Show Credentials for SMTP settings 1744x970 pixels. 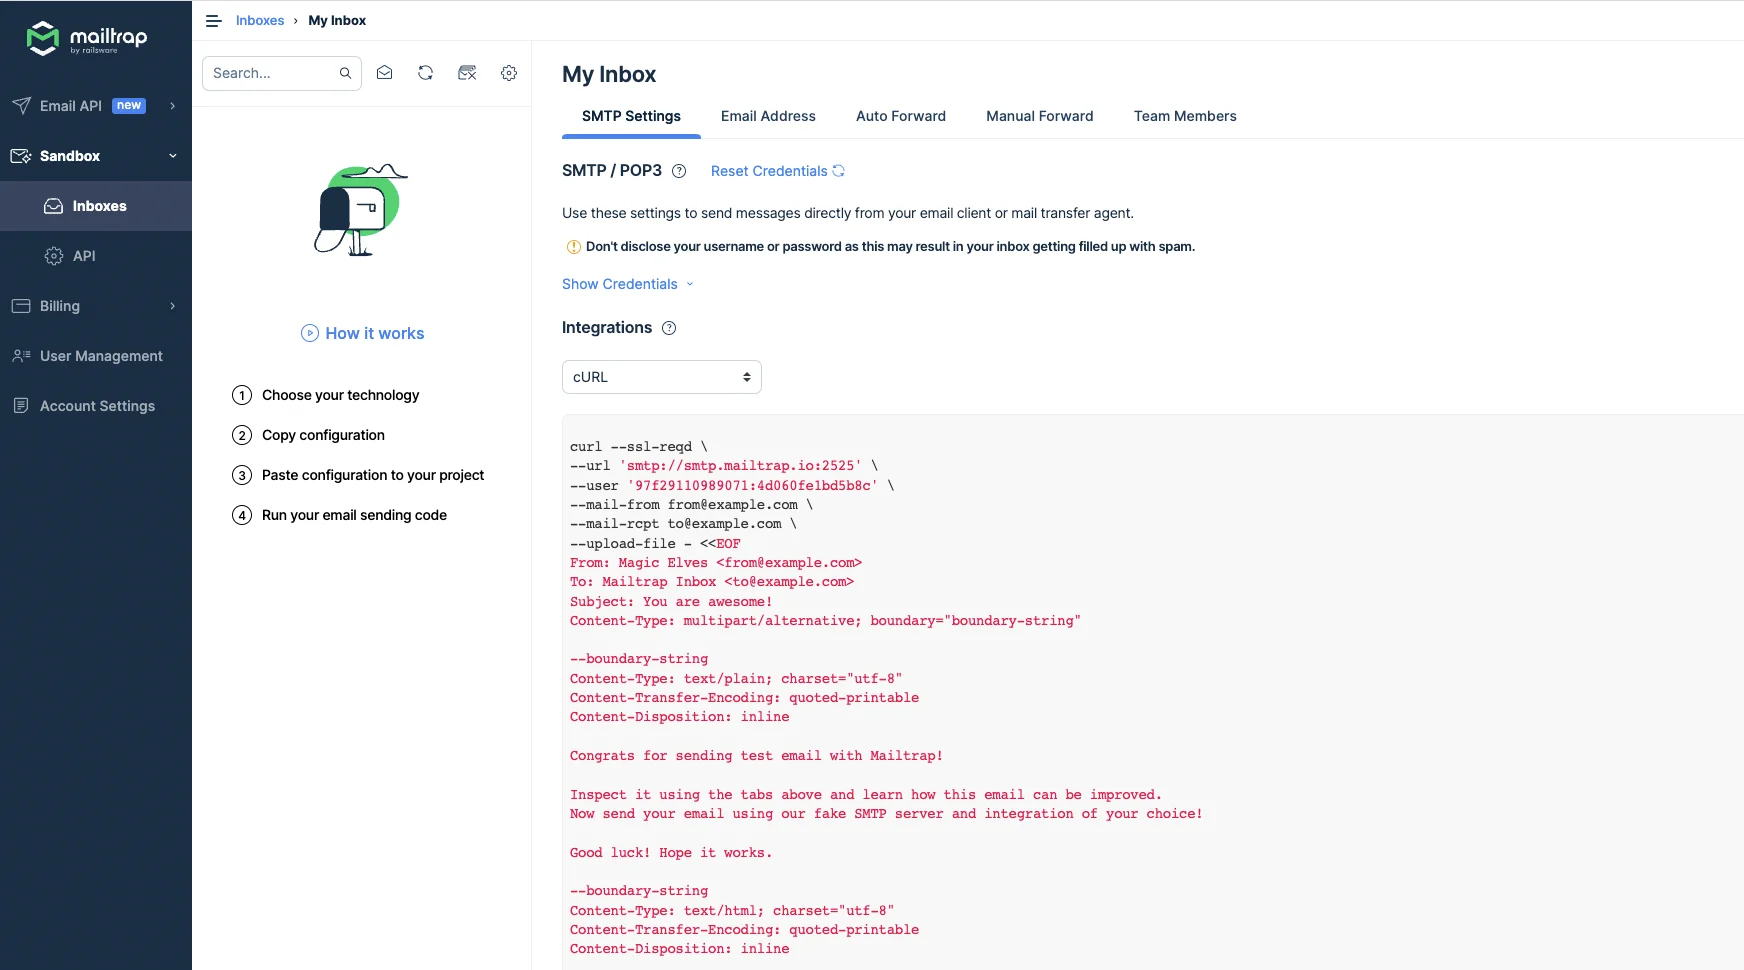(x=620, y=284)
